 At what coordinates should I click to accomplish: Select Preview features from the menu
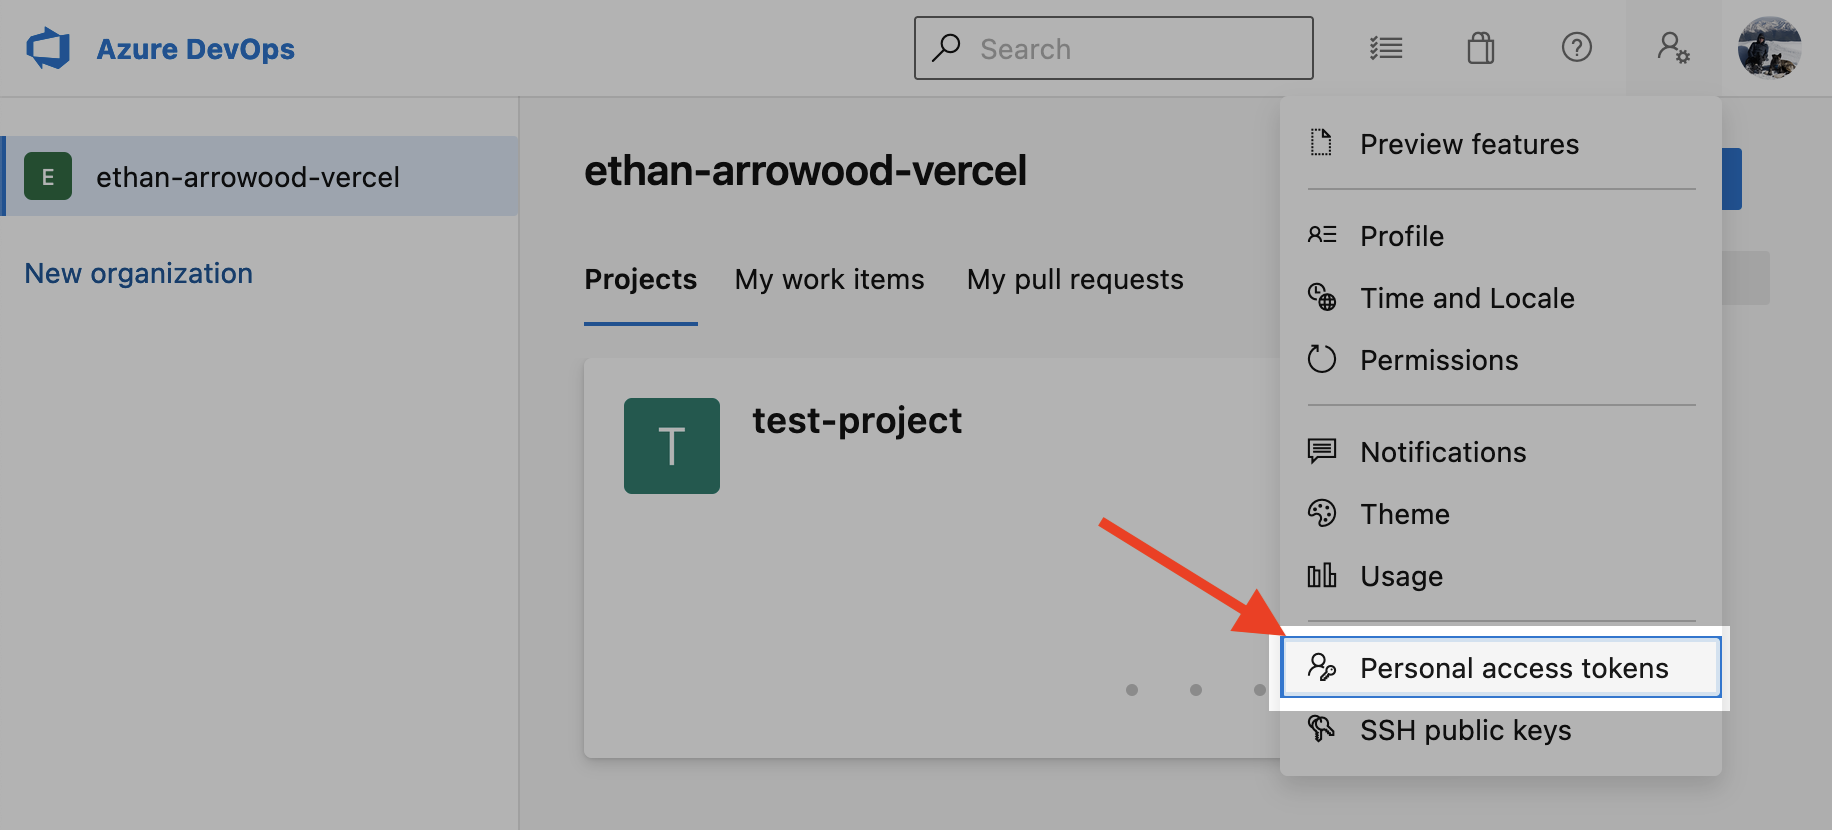pos(1469,143)
